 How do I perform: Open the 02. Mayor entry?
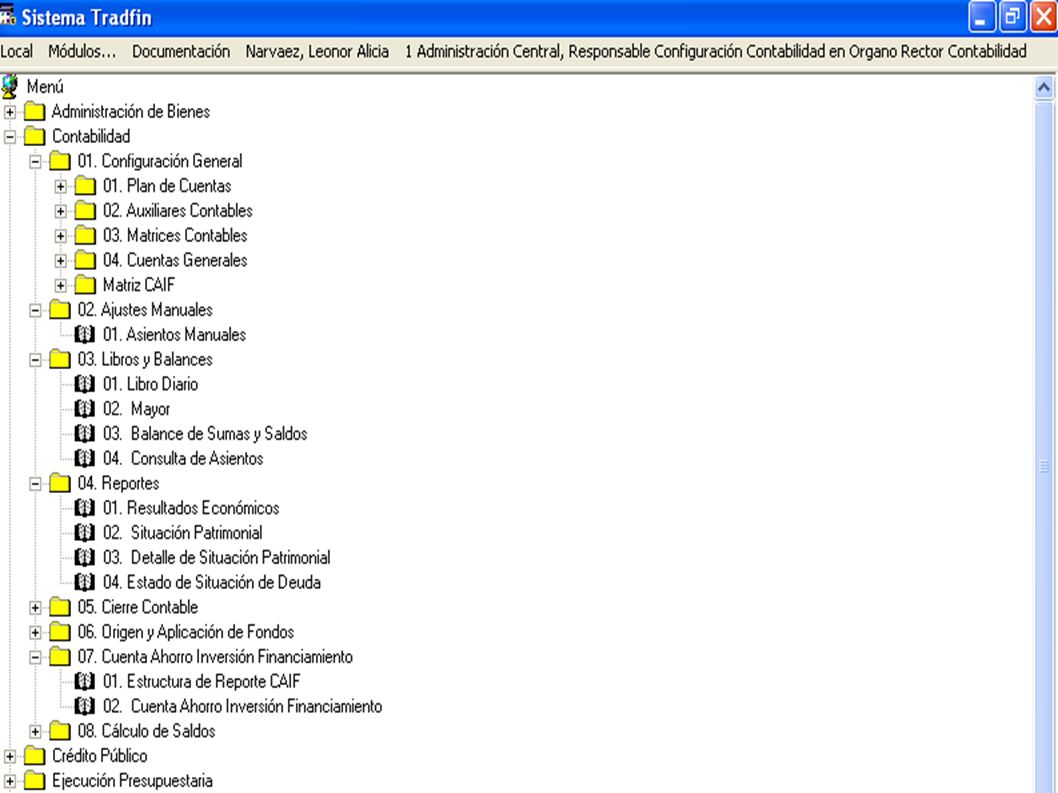coord(136,409)
